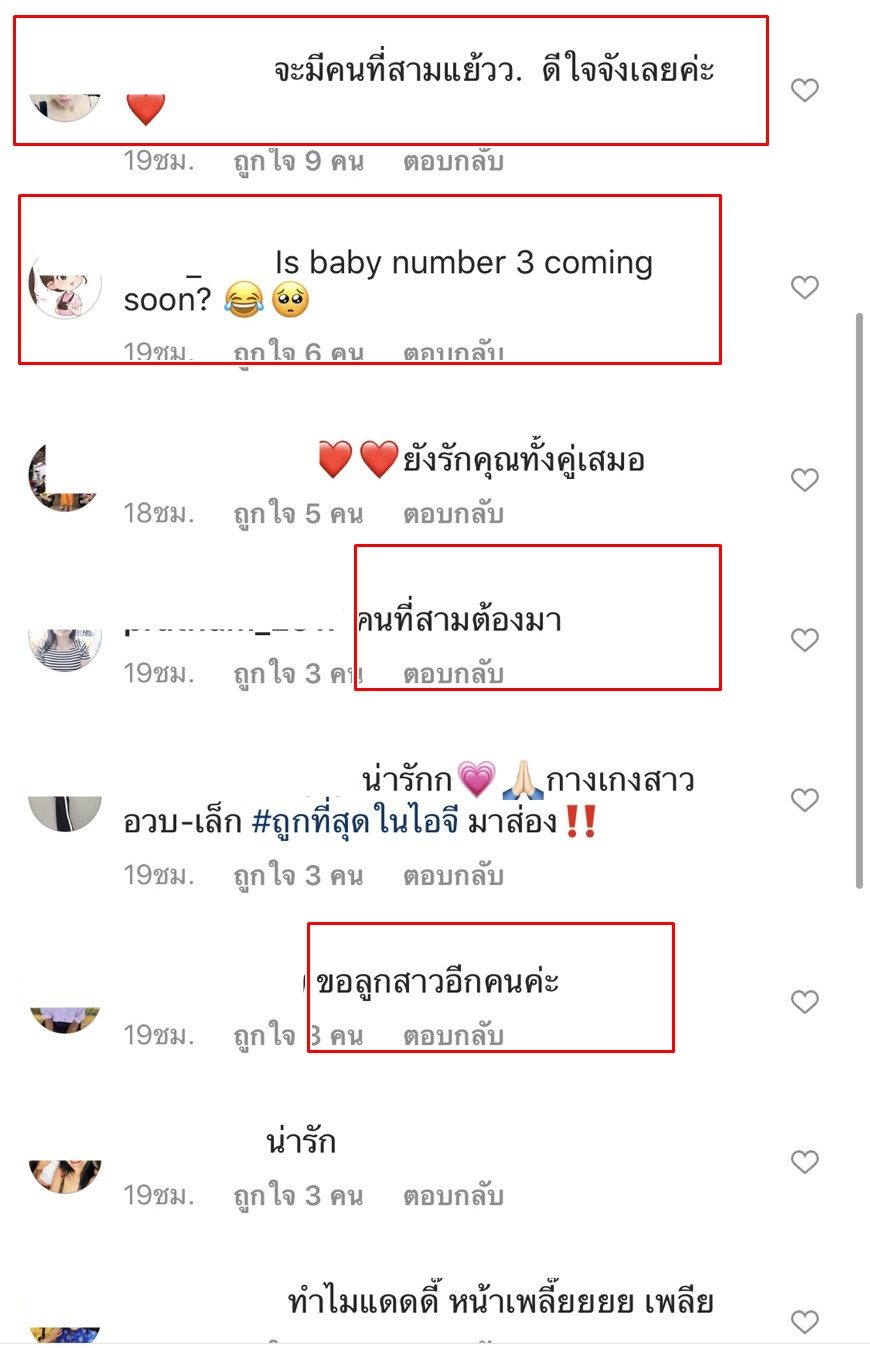Reply to the ขอลูกสาวอีกคนค่ะ comment
This screenshot has height=1348, width=870.
tap(453, 1035)
